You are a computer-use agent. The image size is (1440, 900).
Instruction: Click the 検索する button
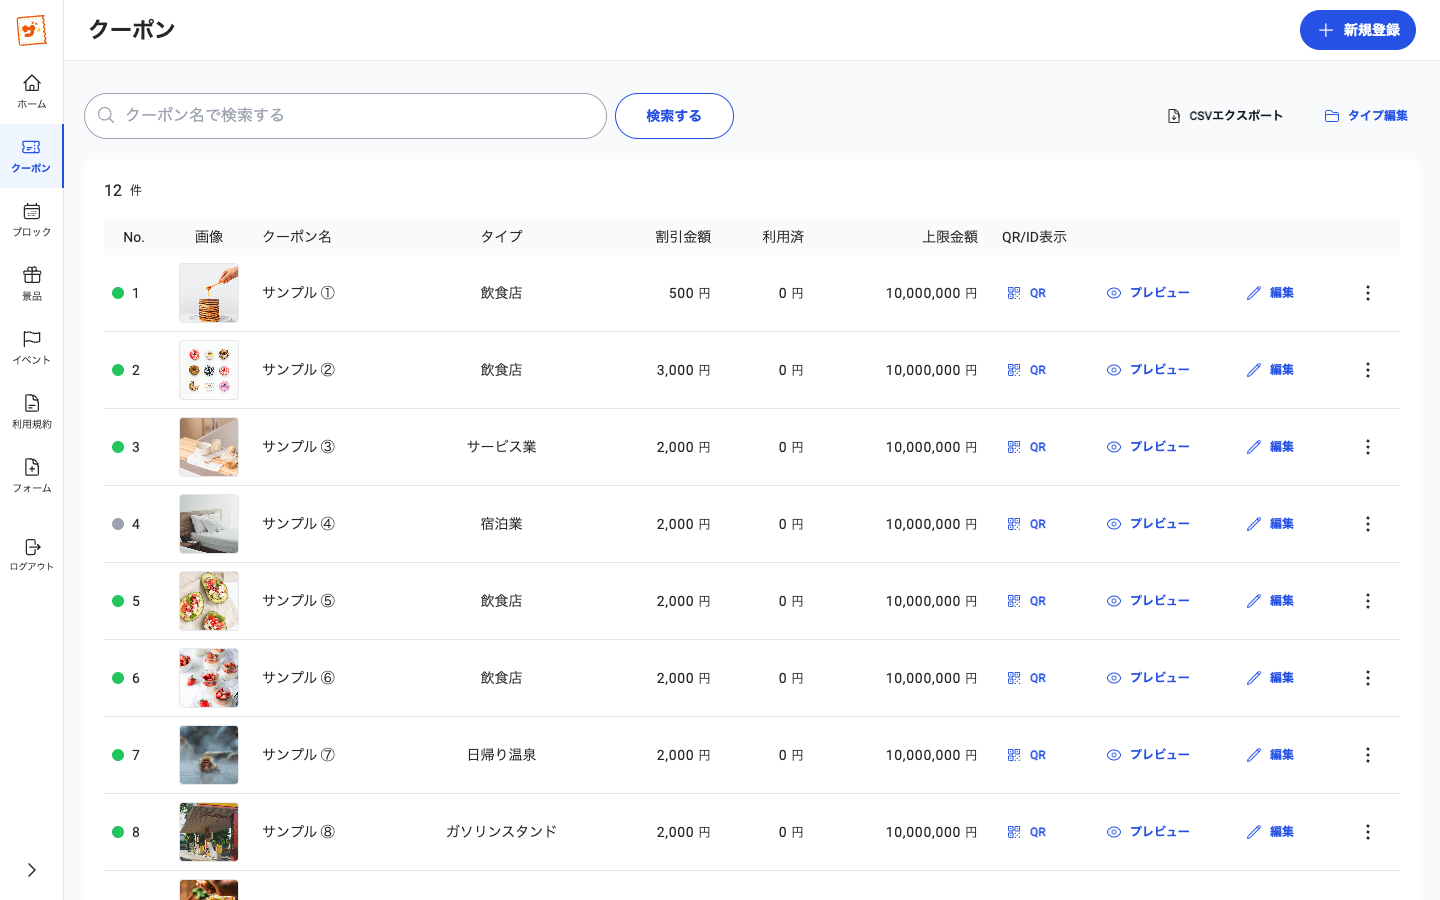[x=674, y=116]
